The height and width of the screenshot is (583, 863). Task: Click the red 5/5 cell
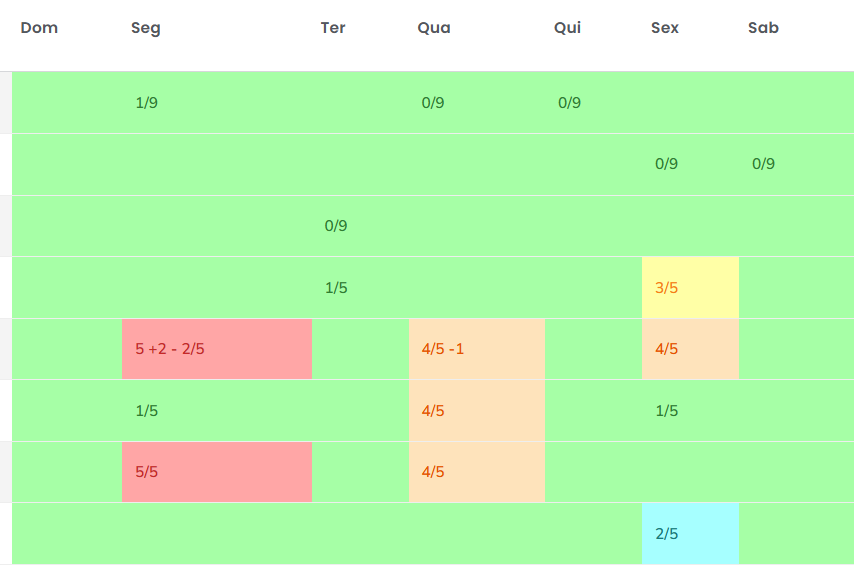(x=216, y=472)
